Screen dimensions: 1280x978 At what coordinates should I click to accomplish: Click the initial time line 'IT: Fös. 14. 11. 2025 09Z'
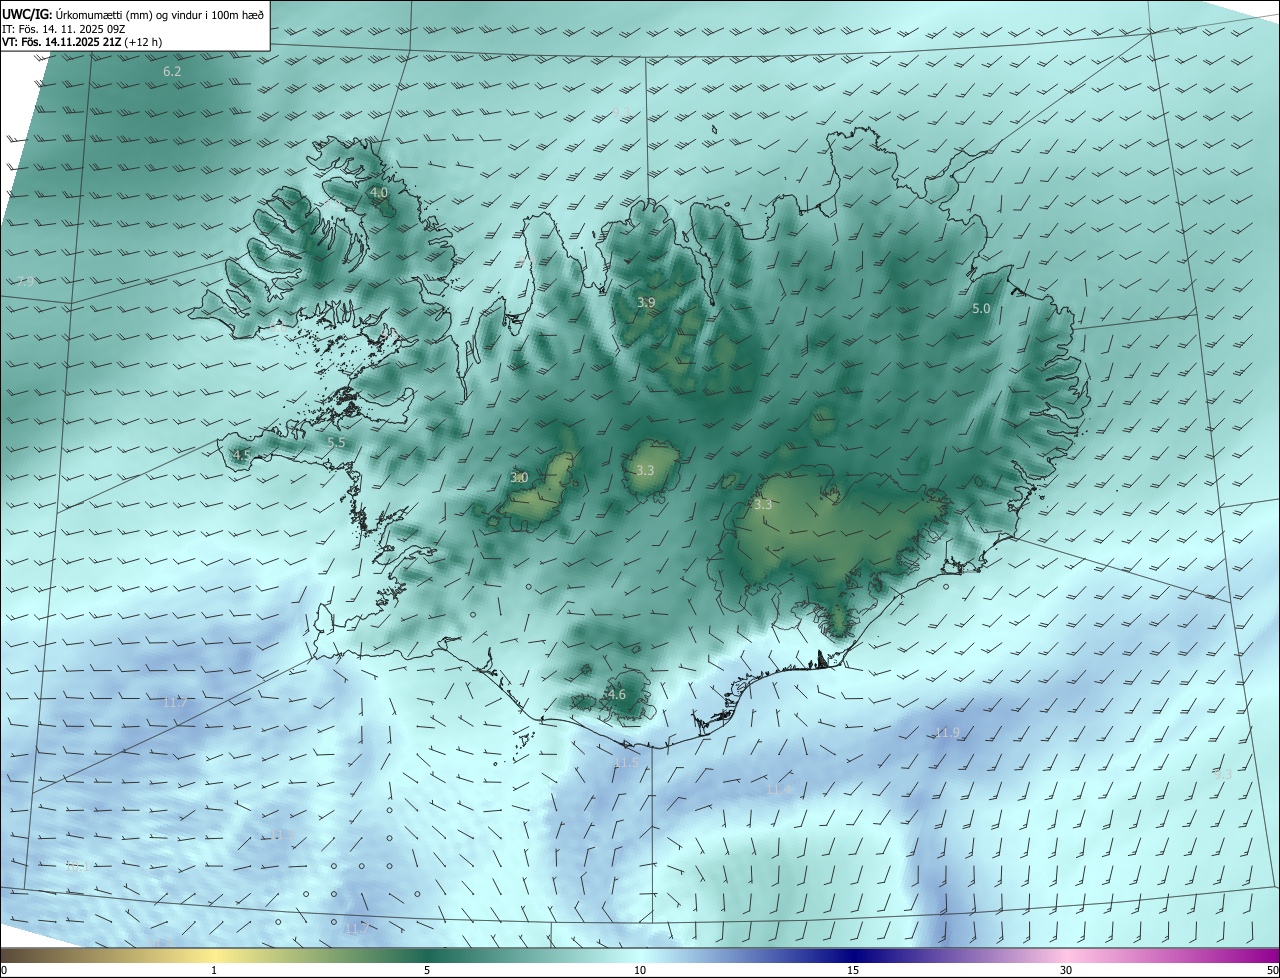[x=65, y=29]
